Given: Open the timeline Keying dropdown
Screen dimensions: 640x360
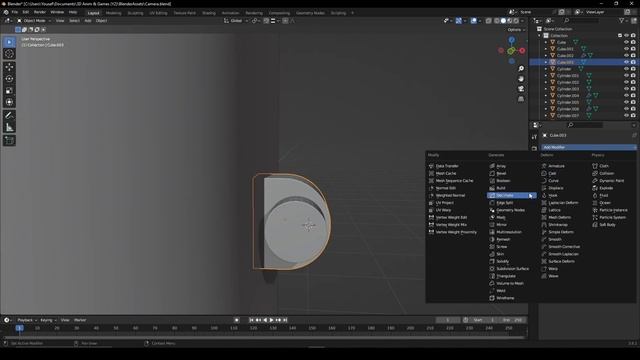Looking at the screenshot, I should coord(48,320).
